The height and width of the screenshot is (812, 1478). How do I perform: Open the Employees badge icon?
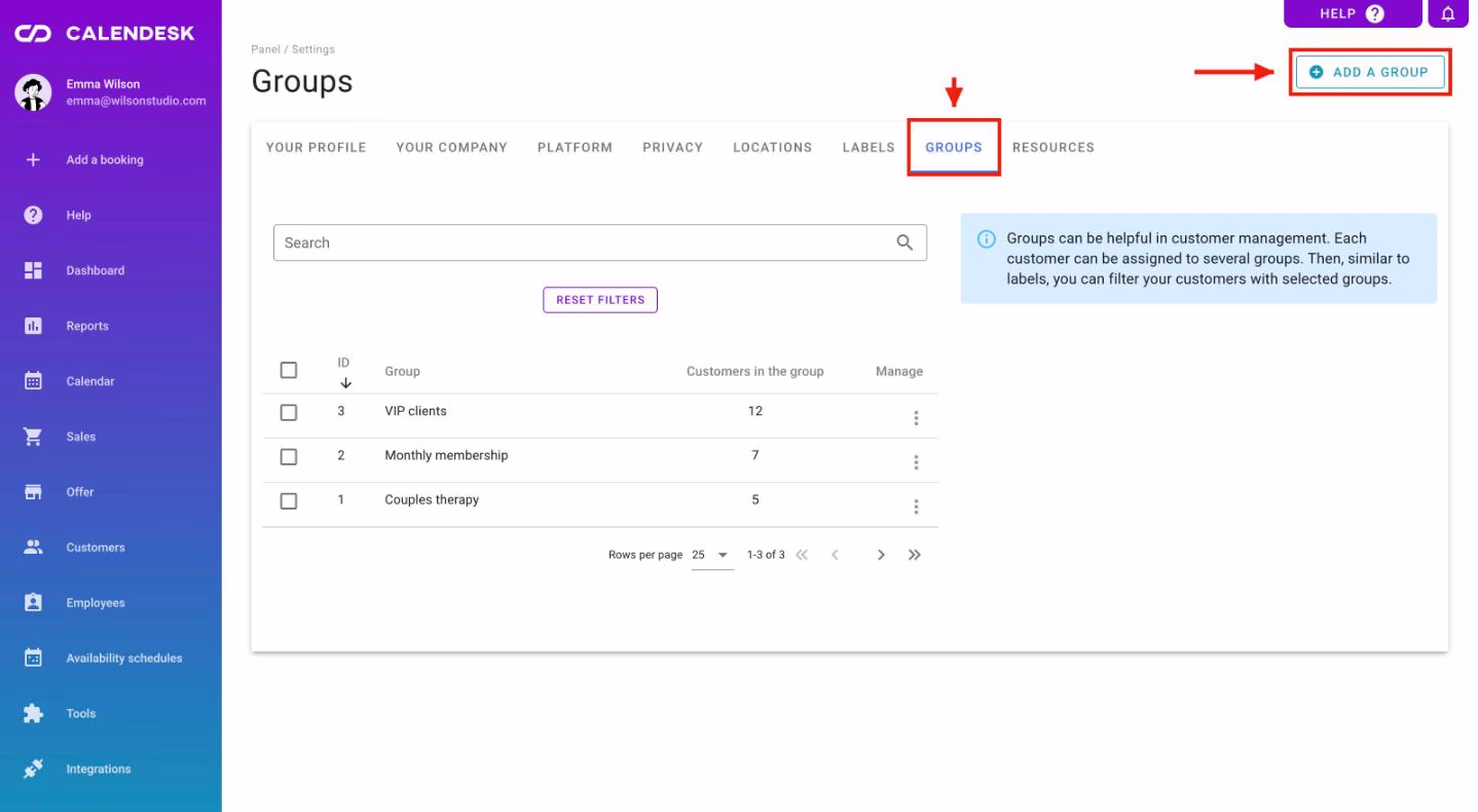33,603
